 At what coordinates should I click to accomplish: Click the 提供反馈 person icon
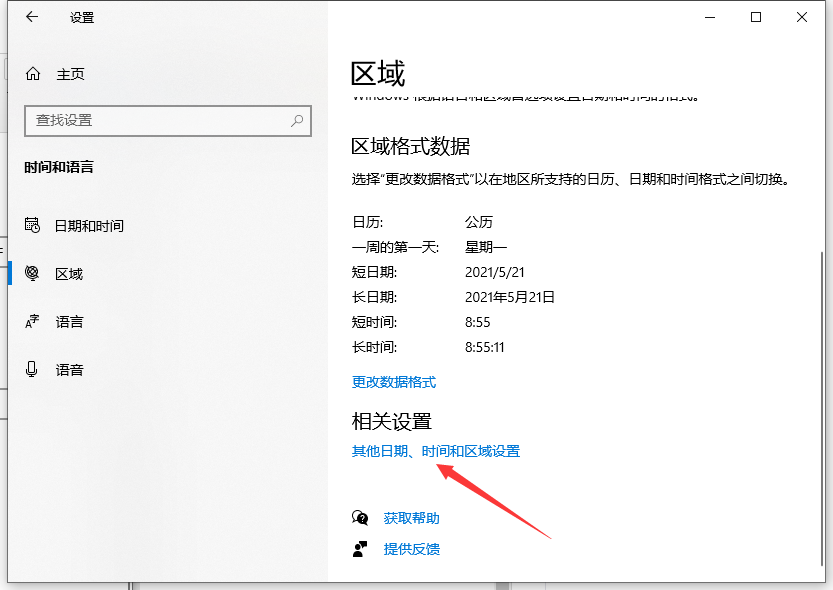[360, 549]
